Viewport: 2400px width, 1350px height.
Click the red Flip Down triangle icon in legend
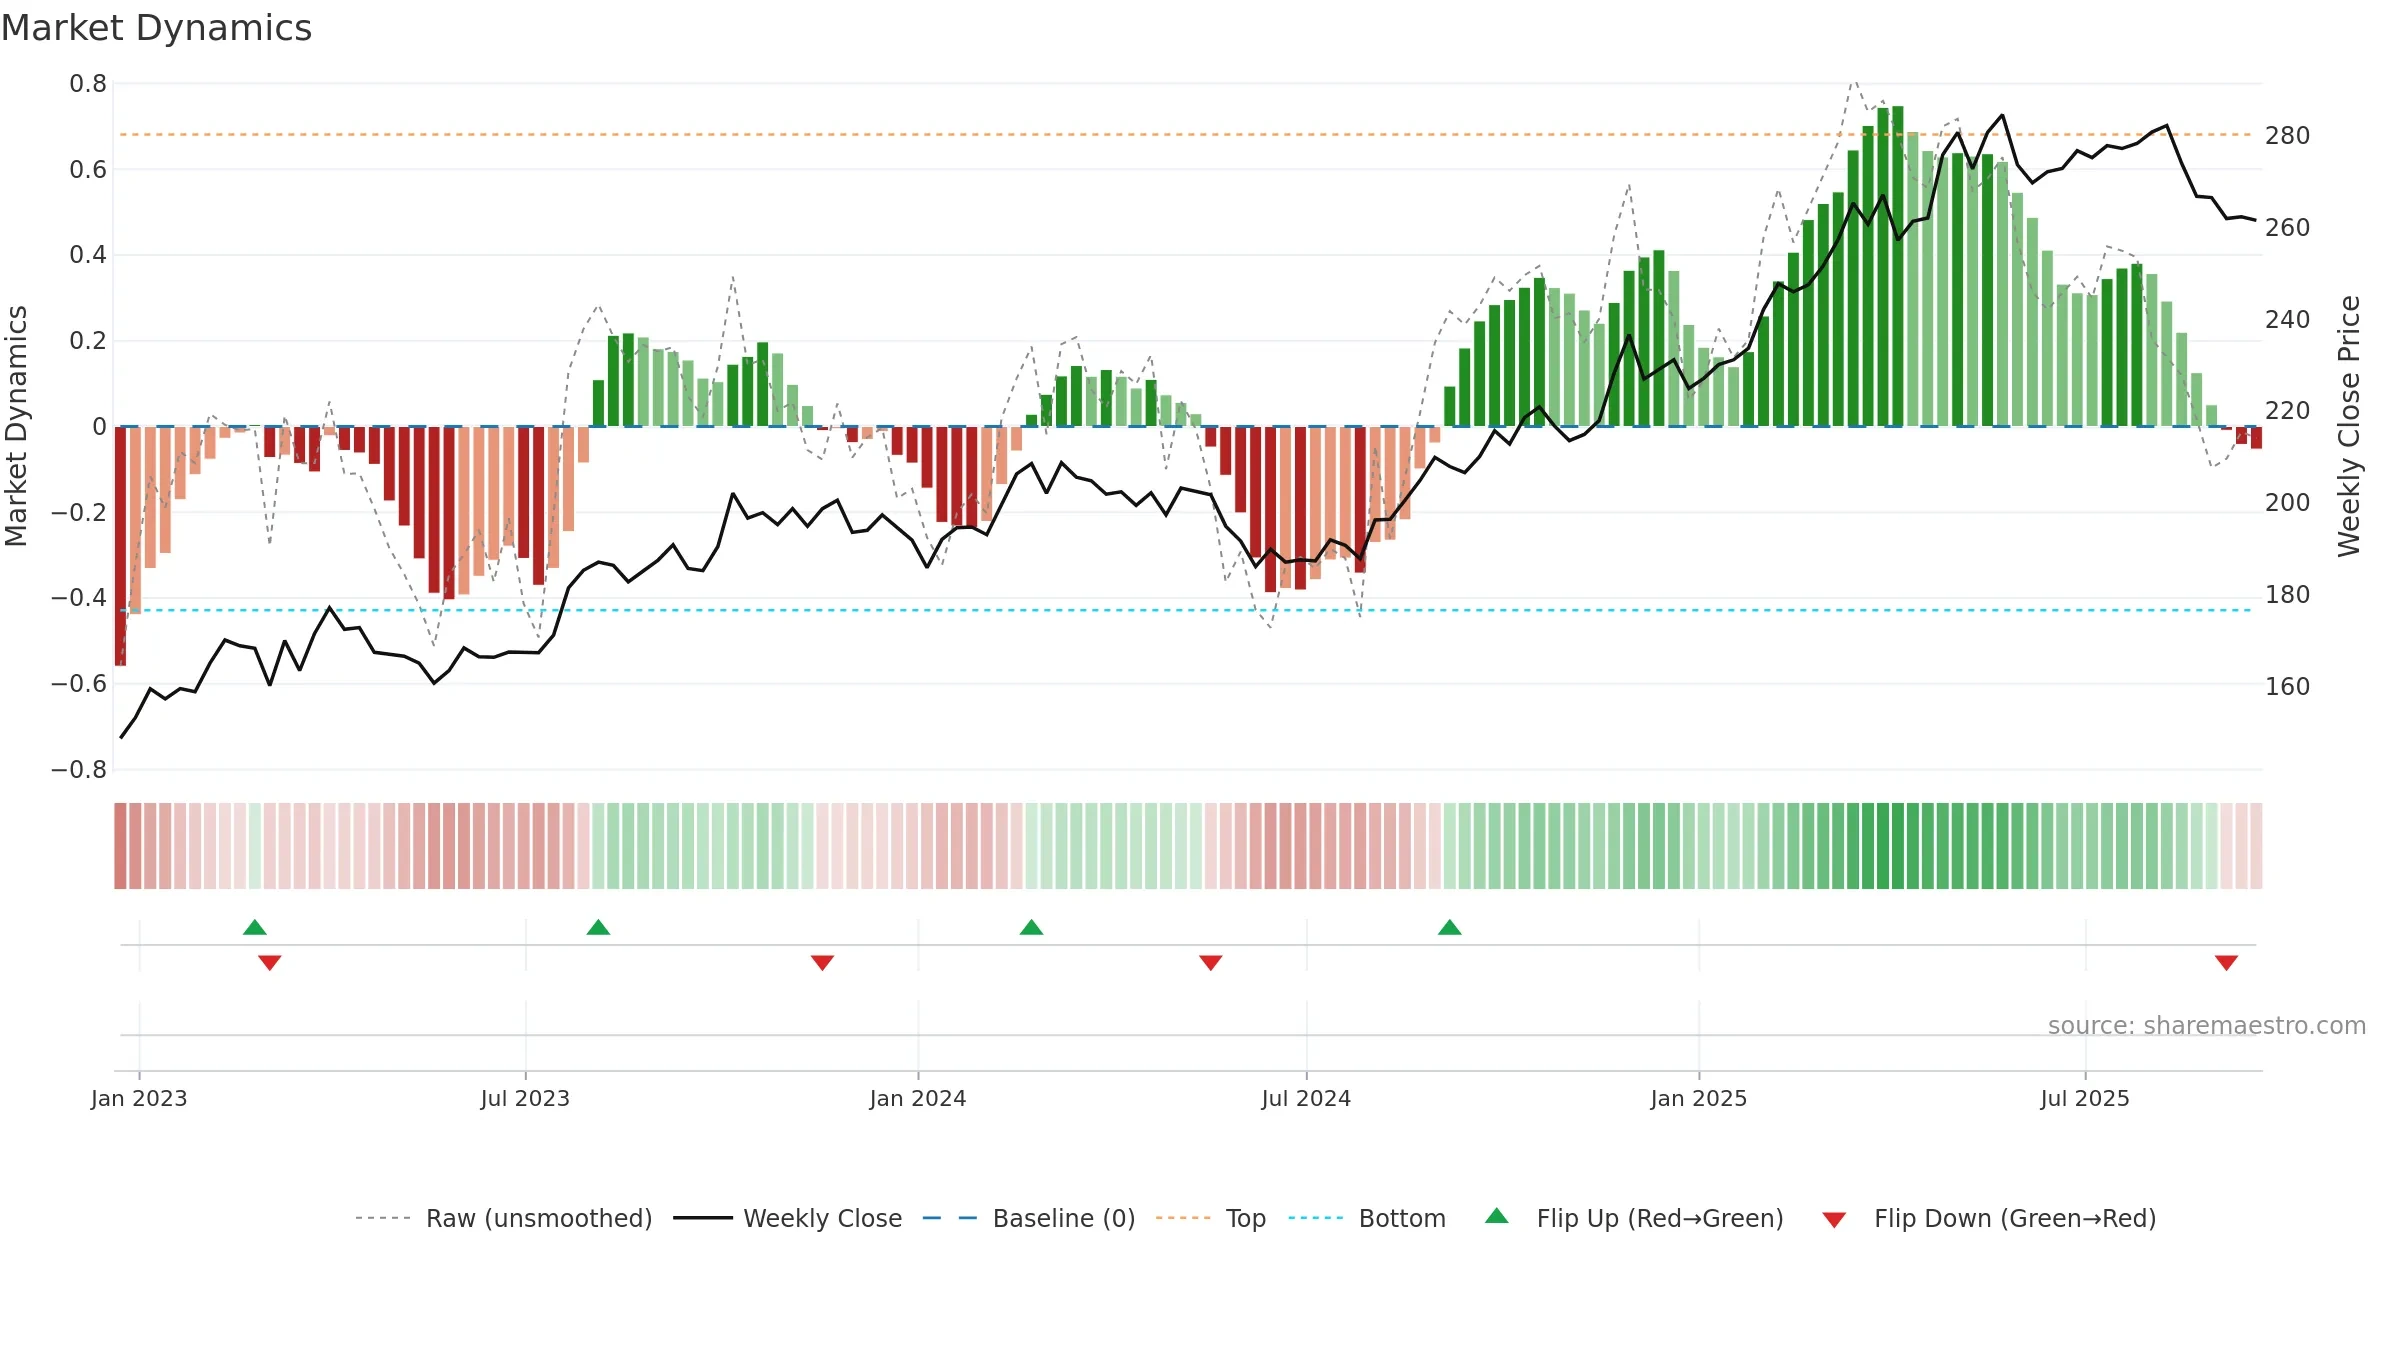(1834, 1220)
